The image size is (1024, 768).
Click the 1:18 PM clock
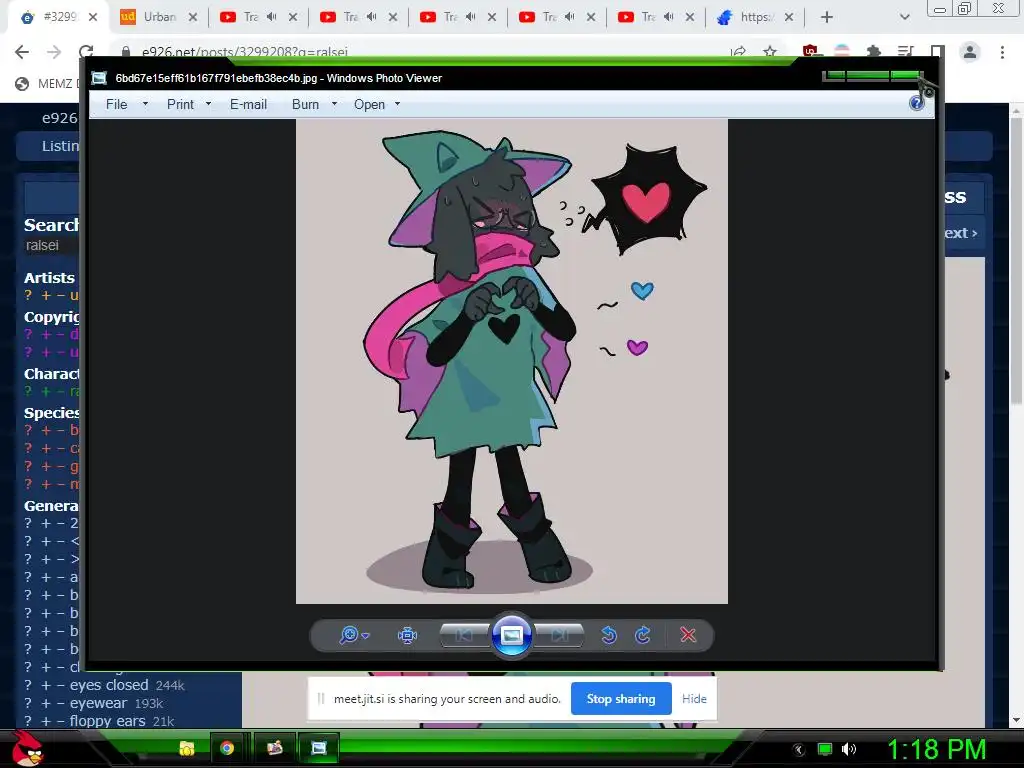tap(936, 749)
